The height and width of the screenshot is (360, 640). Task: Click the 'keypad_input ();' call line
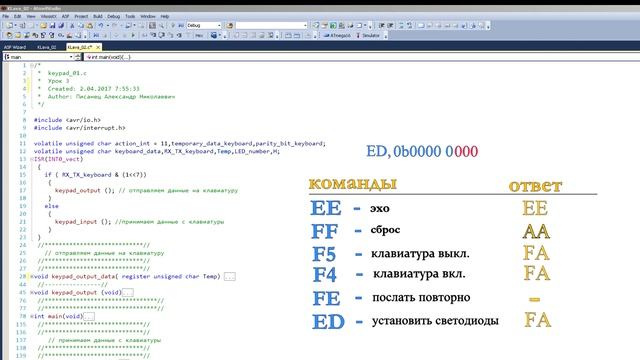pyautogui.click(x=83, y=222)
